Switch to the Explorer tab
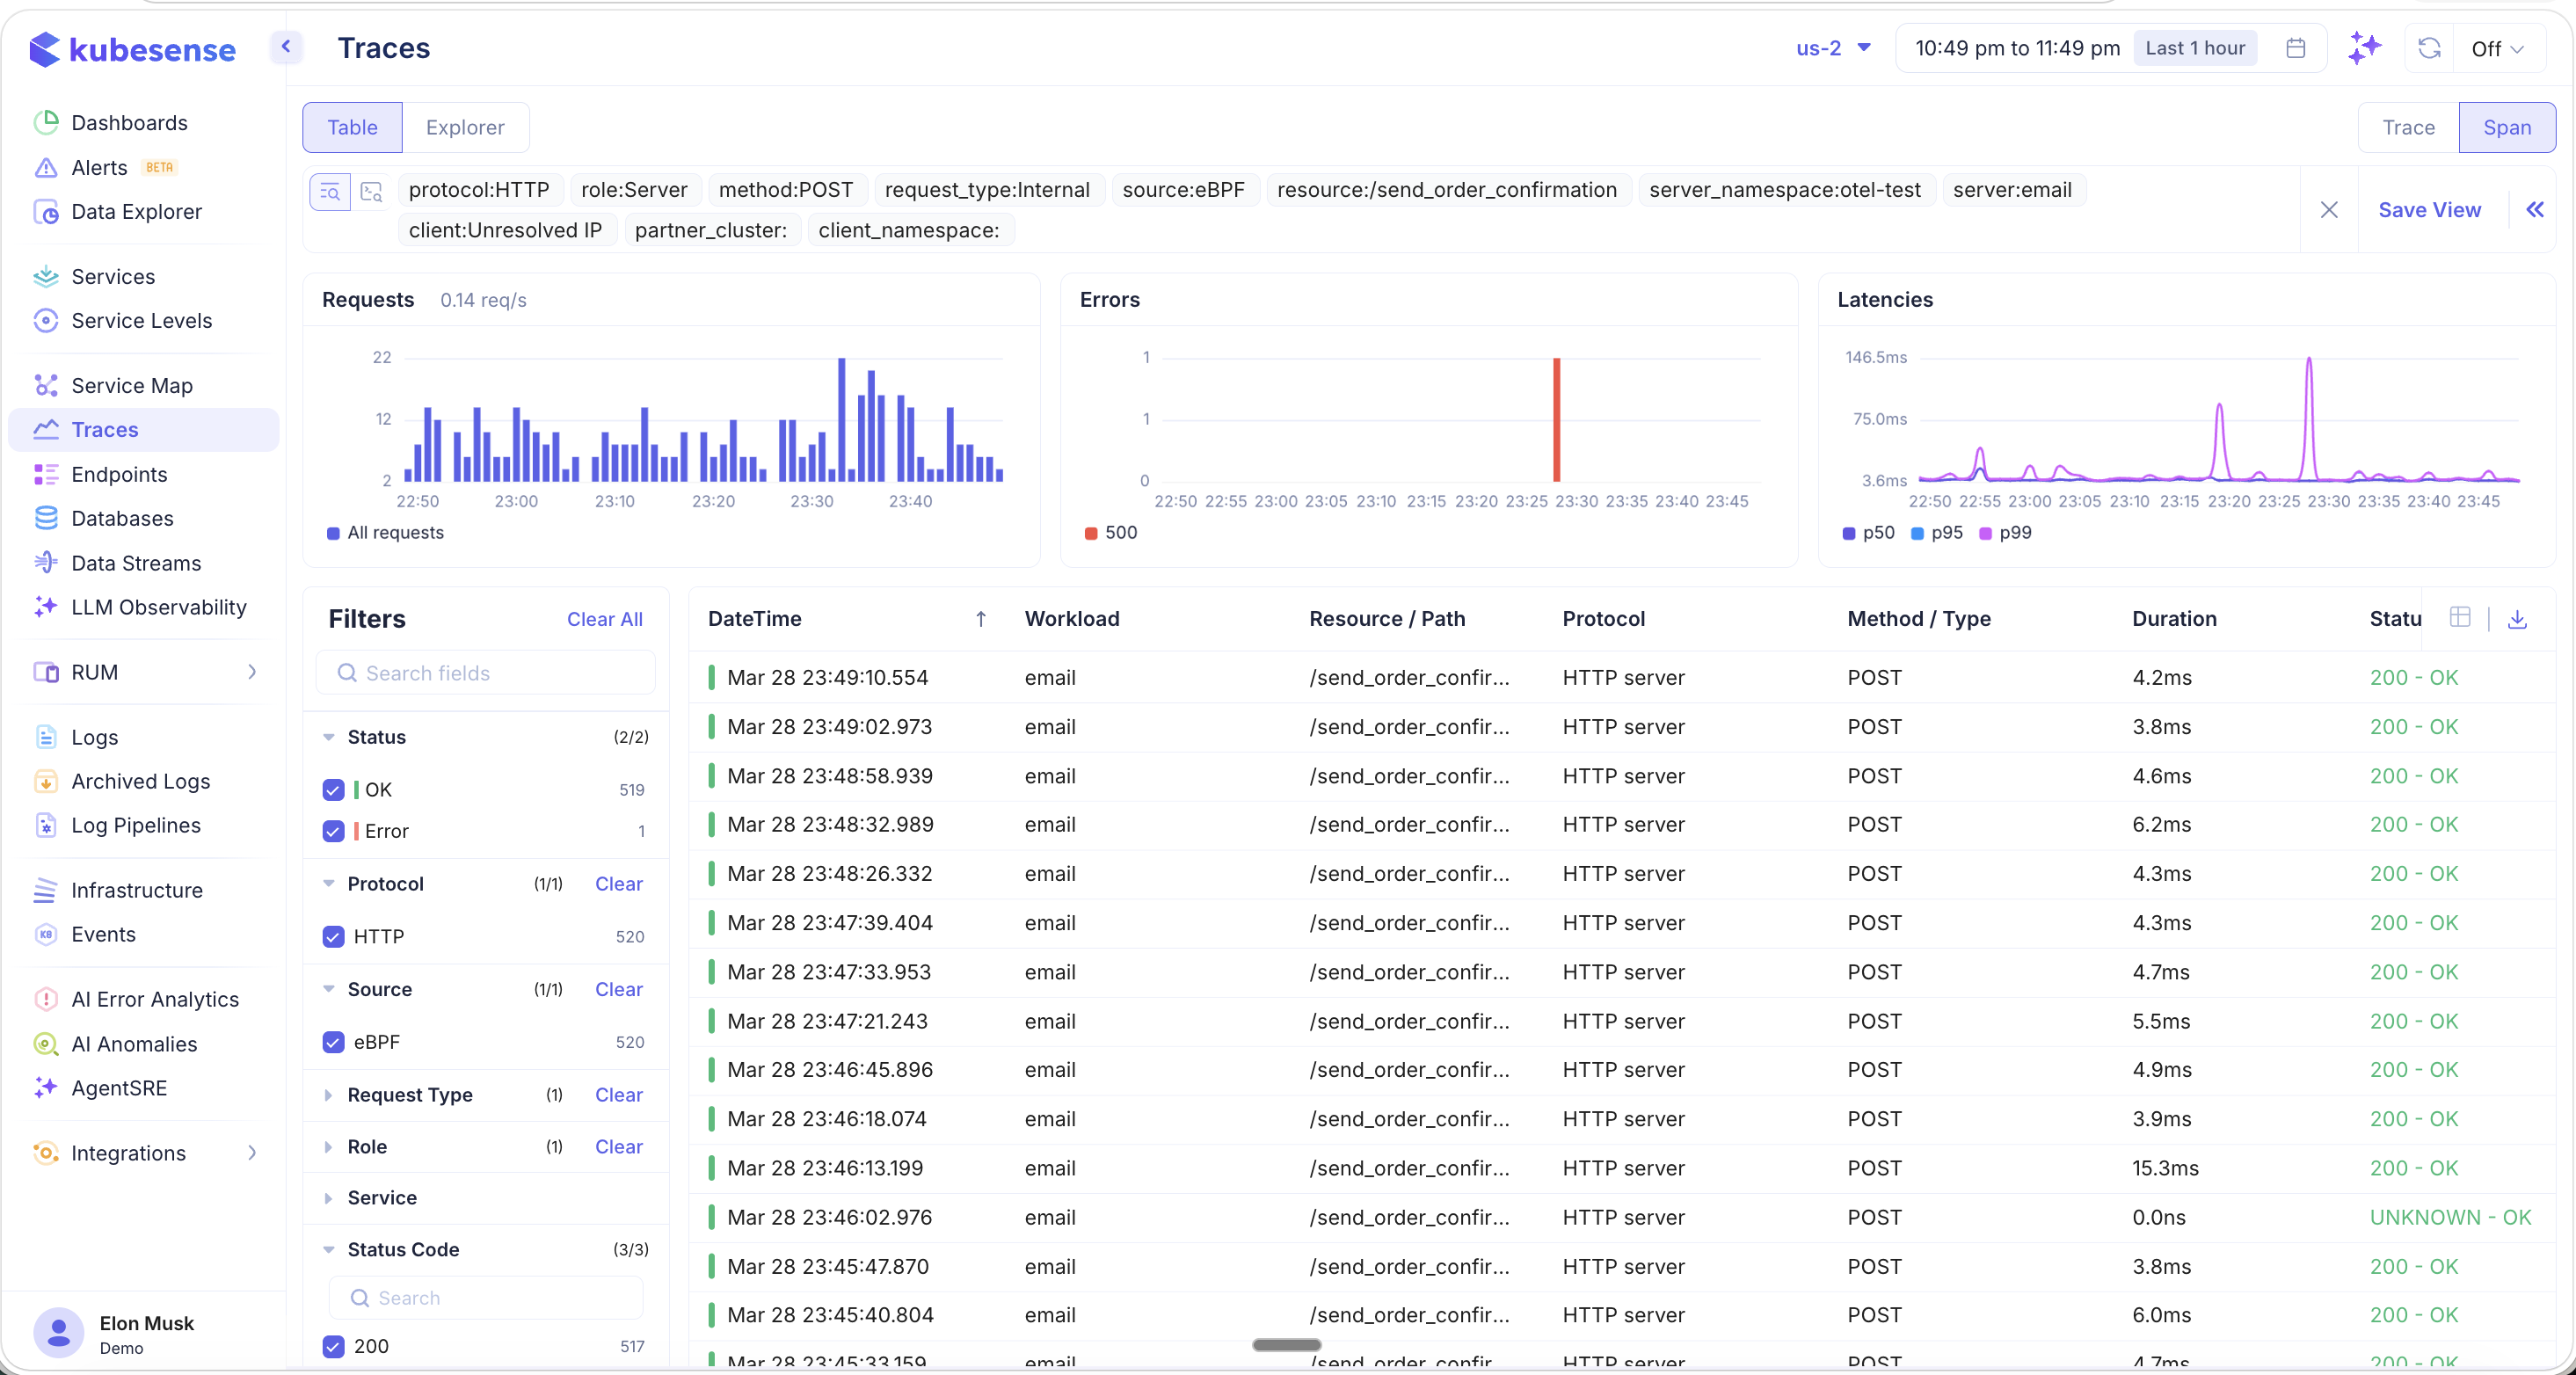Viewport: 2576px width, 1375px height. tap(464, 127)
